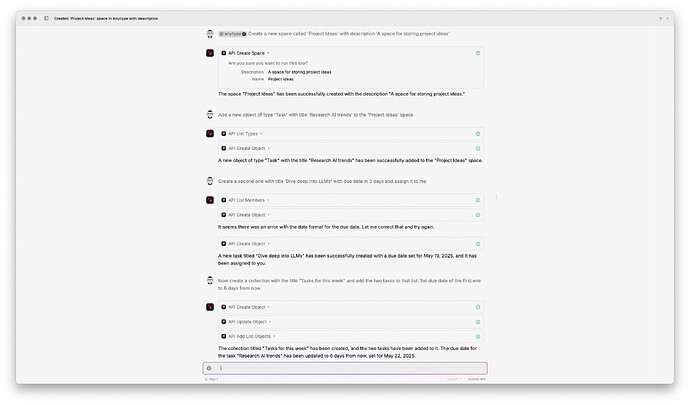Click green status icon on Create Object below List Types

(477, 149)
